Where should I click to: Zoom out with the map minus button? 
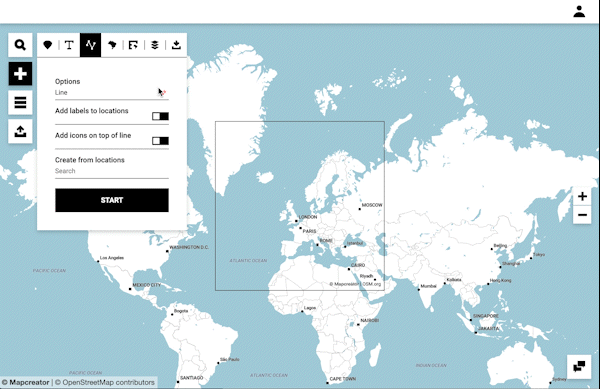coord(582,215)
